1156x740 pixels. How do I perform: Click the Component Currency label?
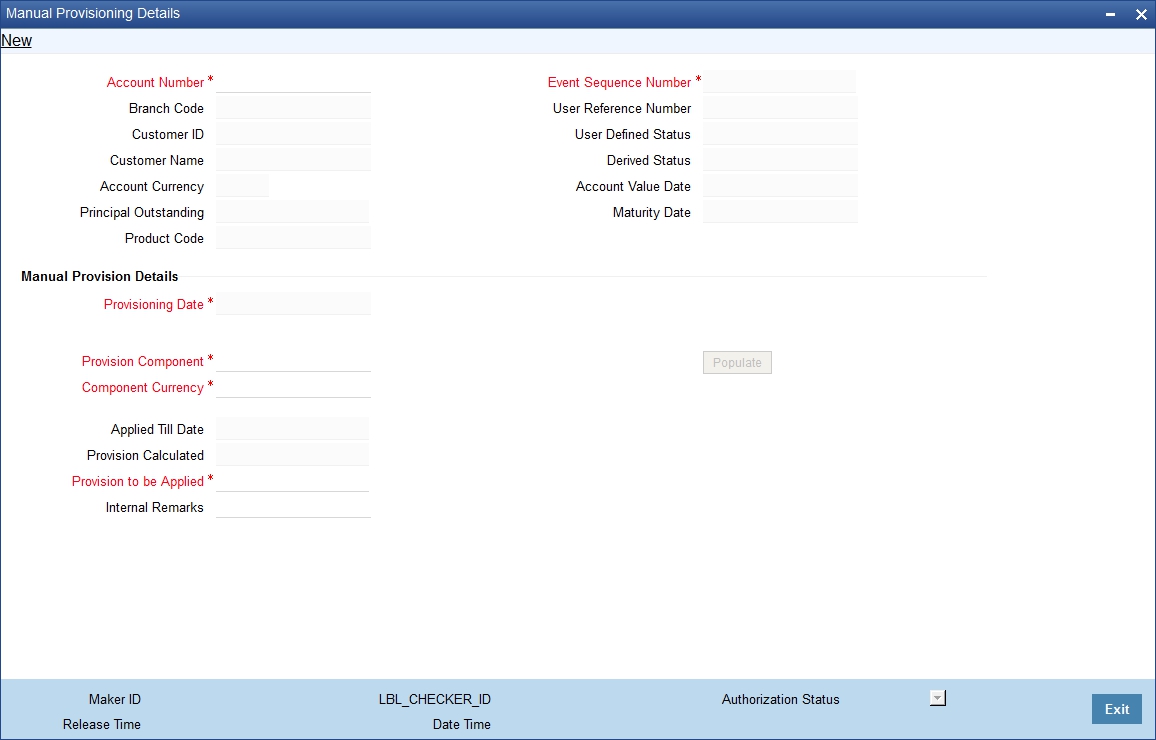click(x=142, y=387)
